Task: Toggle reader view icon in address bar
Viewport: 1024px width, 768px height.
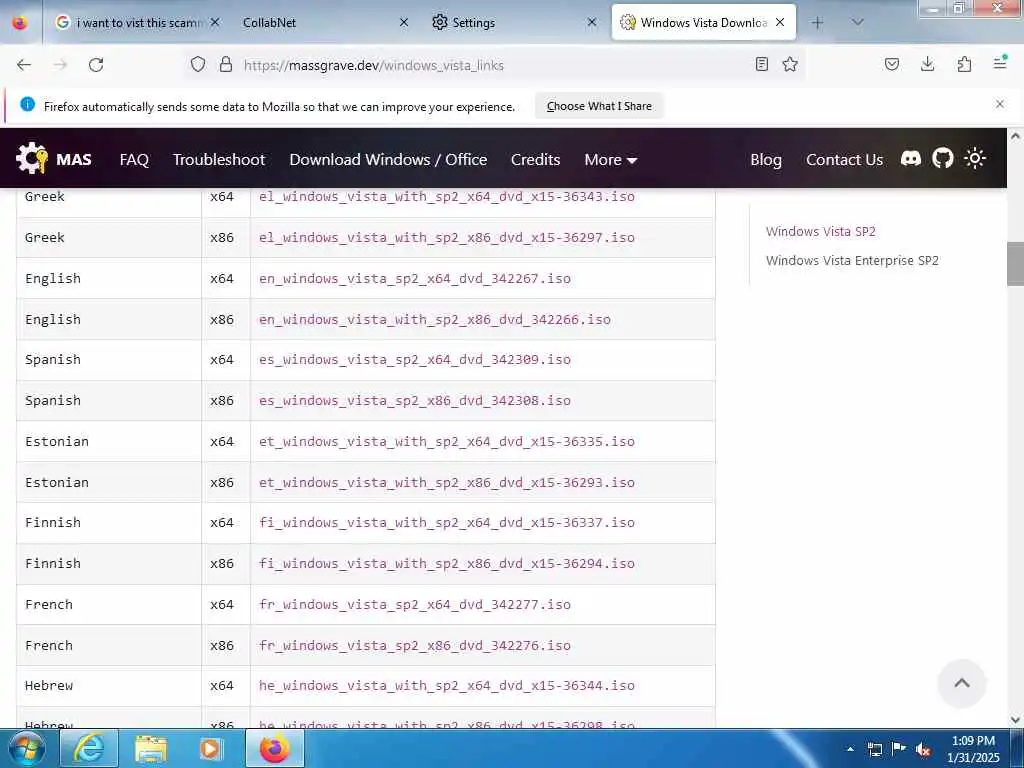Action: pyautogui.click(x=761, y=64)
